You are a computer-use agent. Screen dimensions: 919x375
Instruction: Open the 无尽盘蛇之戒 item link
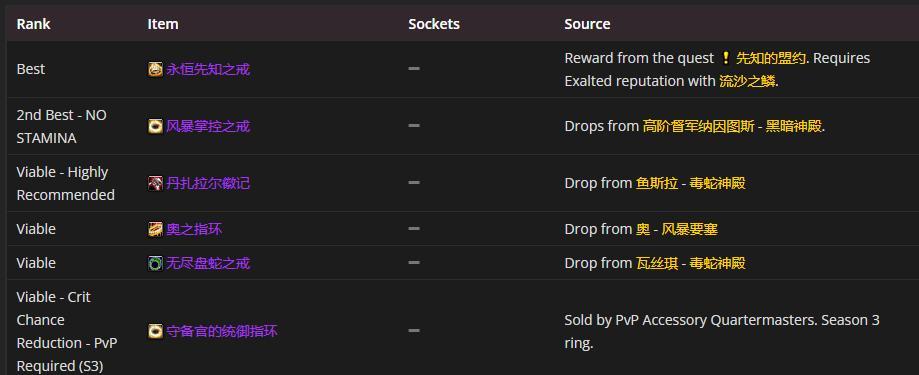(x=208, y=263)
